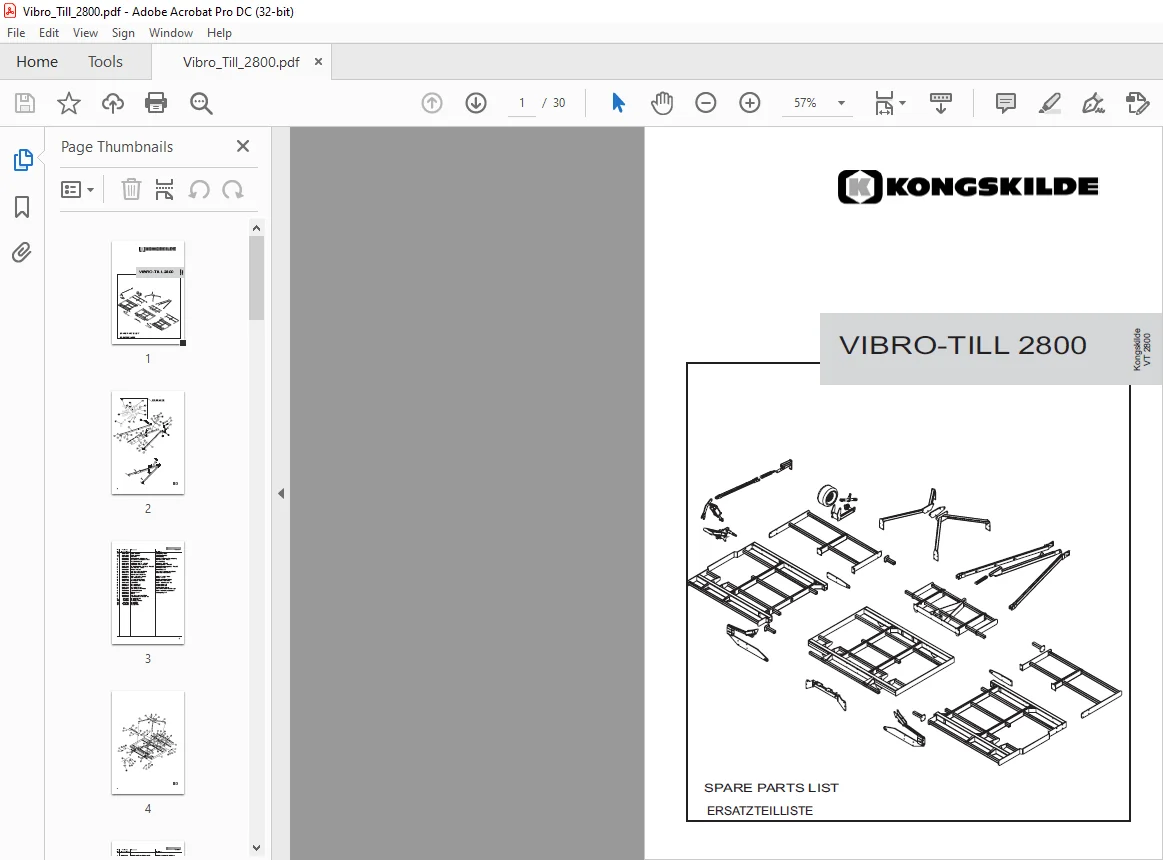Print the file using the printer icon
This screenshot has width=1163, height=860.
[156, 103]
